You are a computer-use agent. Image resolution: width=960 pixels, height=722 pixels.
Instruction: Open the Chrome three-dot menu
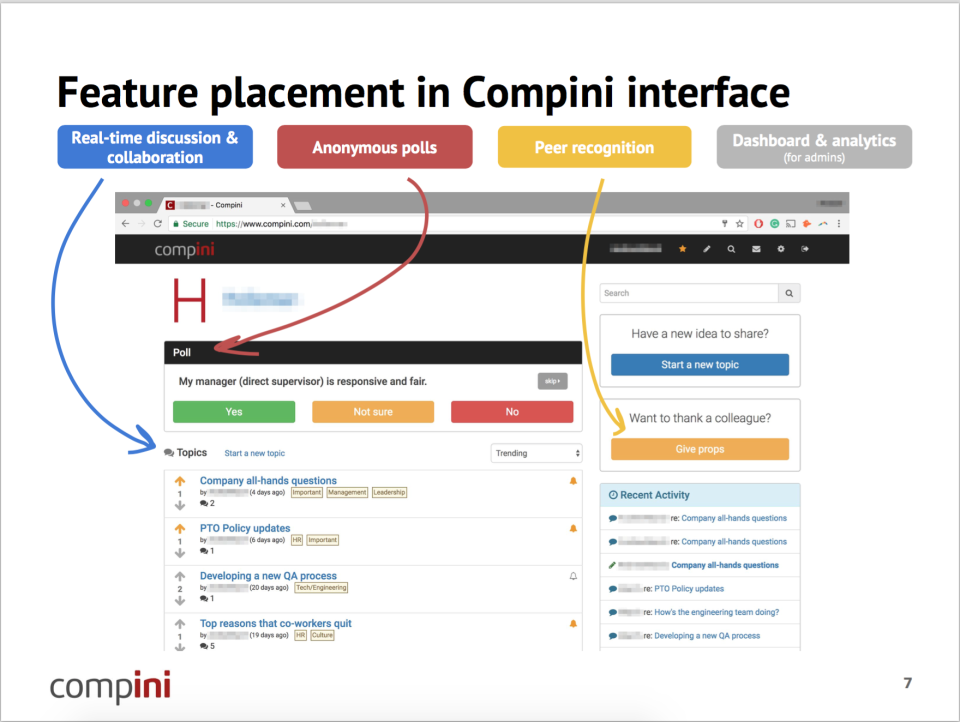click(x=838, y=223)
